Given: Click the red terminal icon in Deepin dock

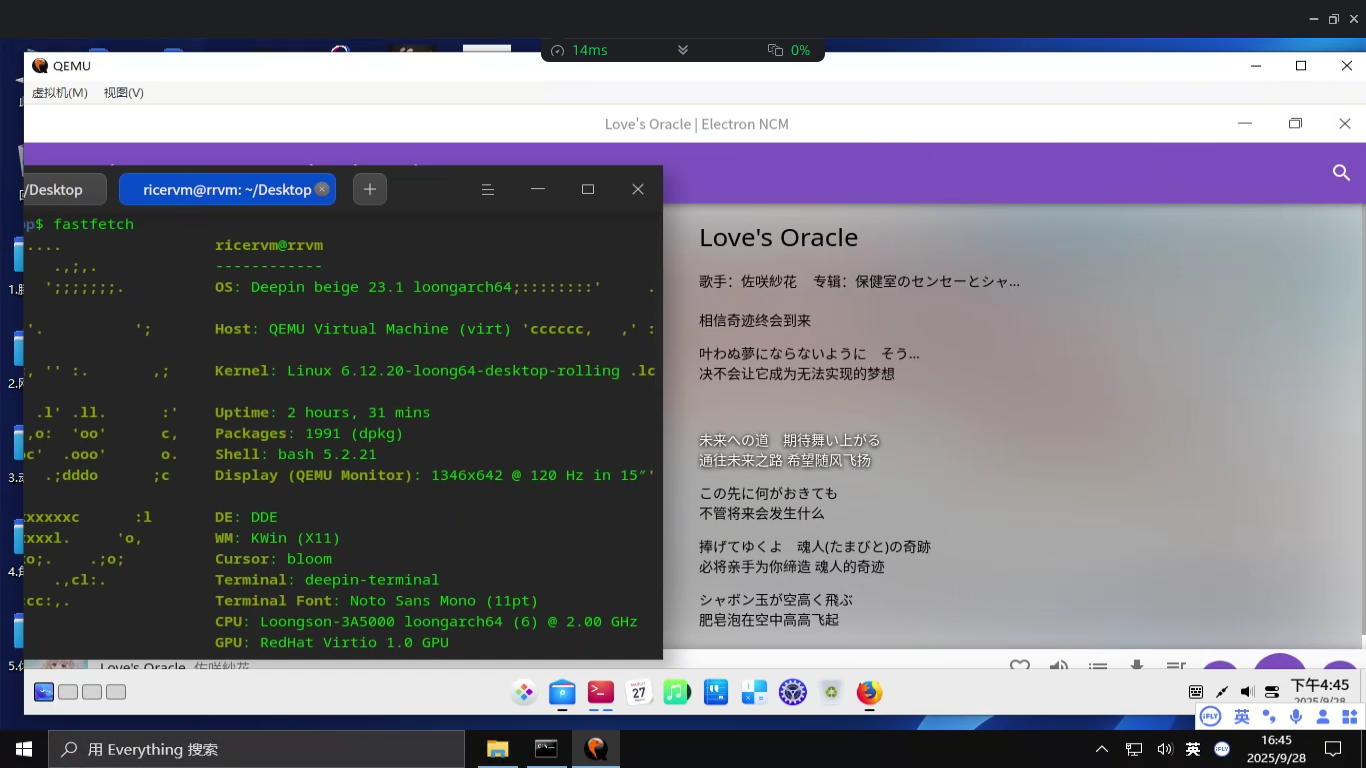Looking at the screenshot, I should point(601,692).
